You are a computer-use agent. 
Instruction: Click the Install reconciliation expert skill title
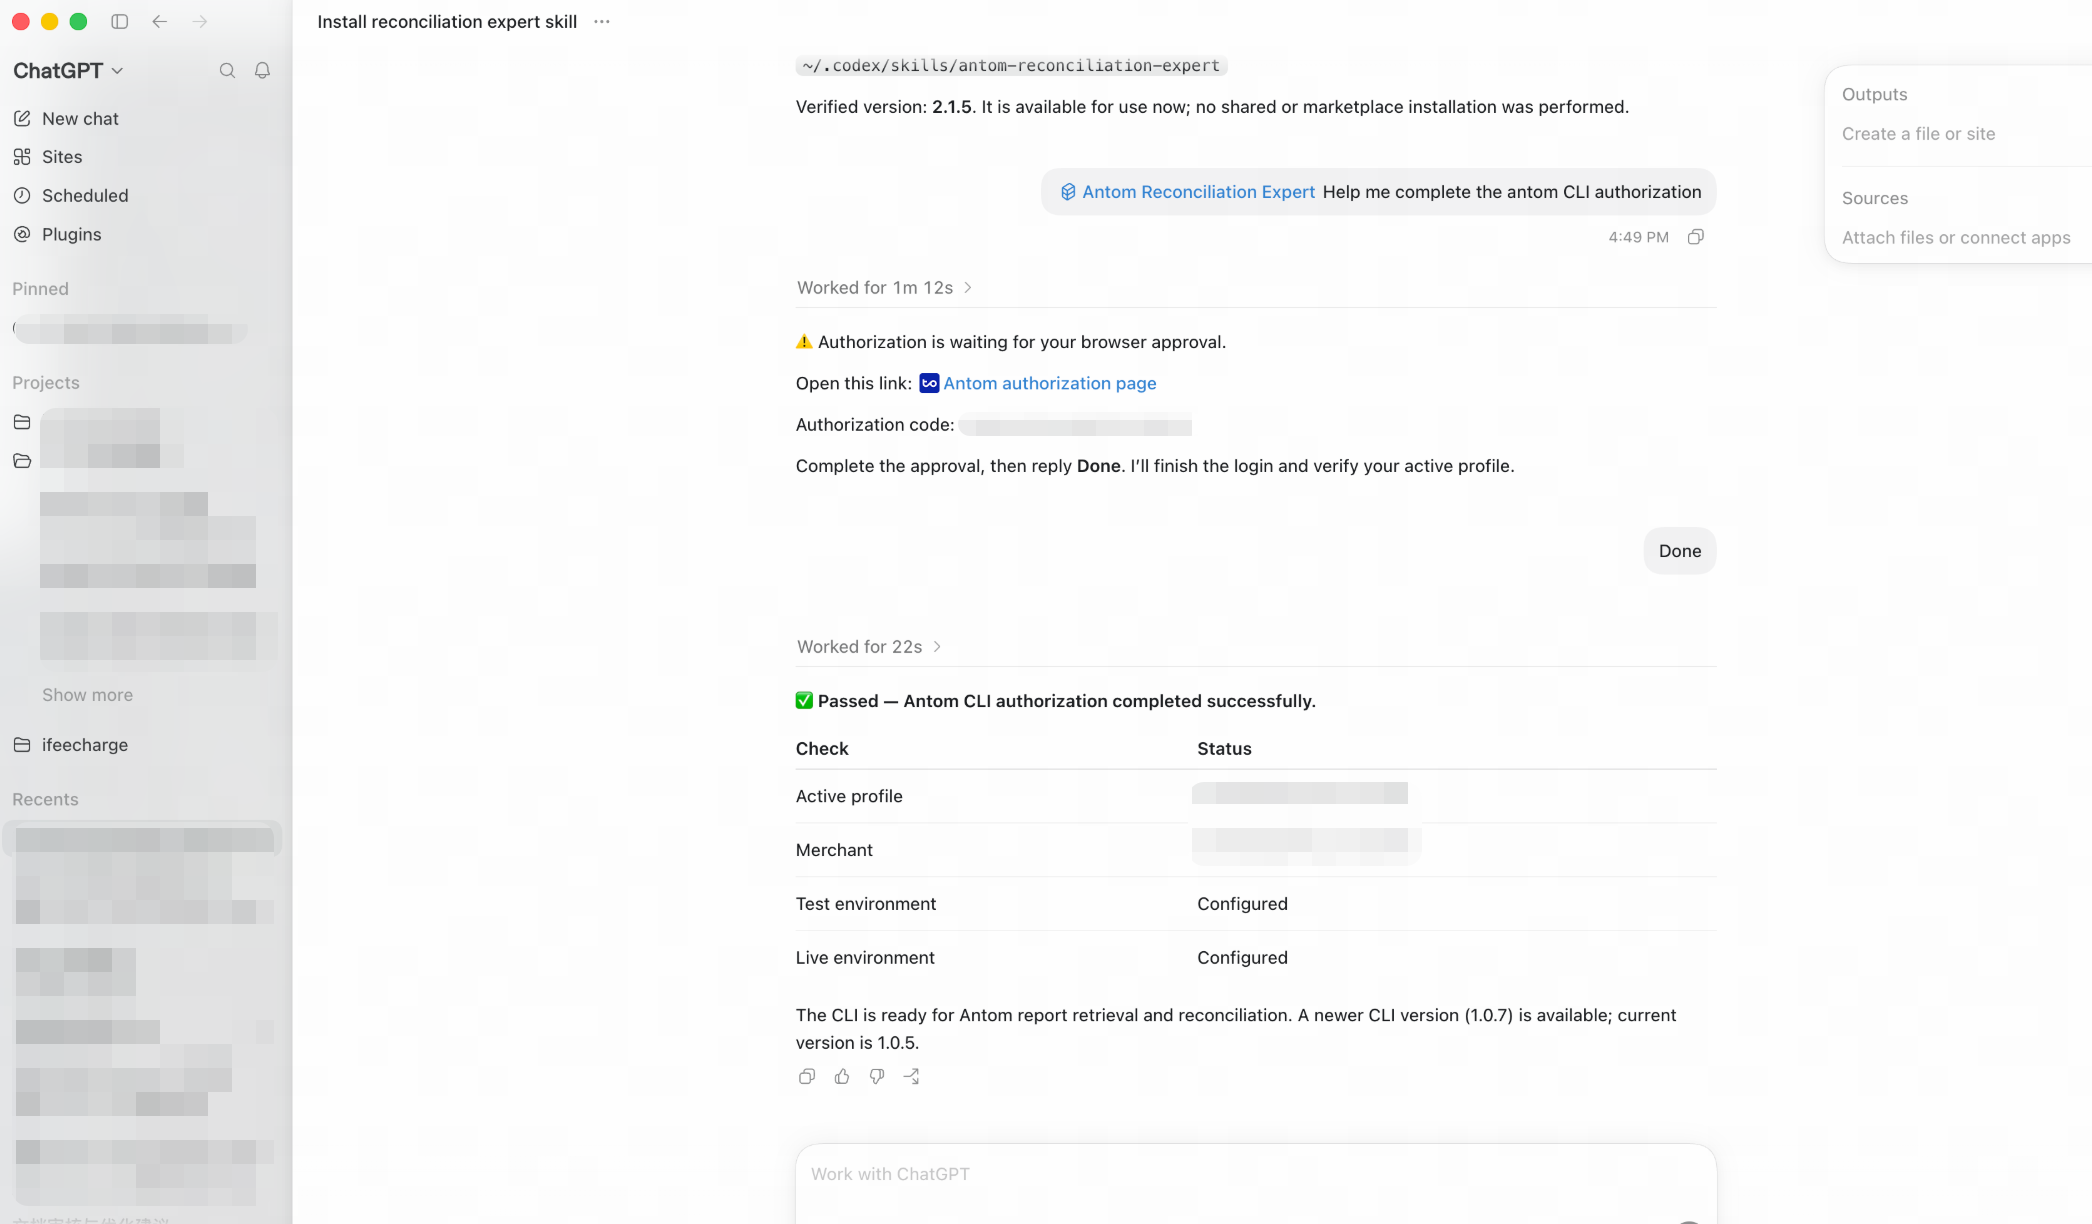[x=447, y=22]
